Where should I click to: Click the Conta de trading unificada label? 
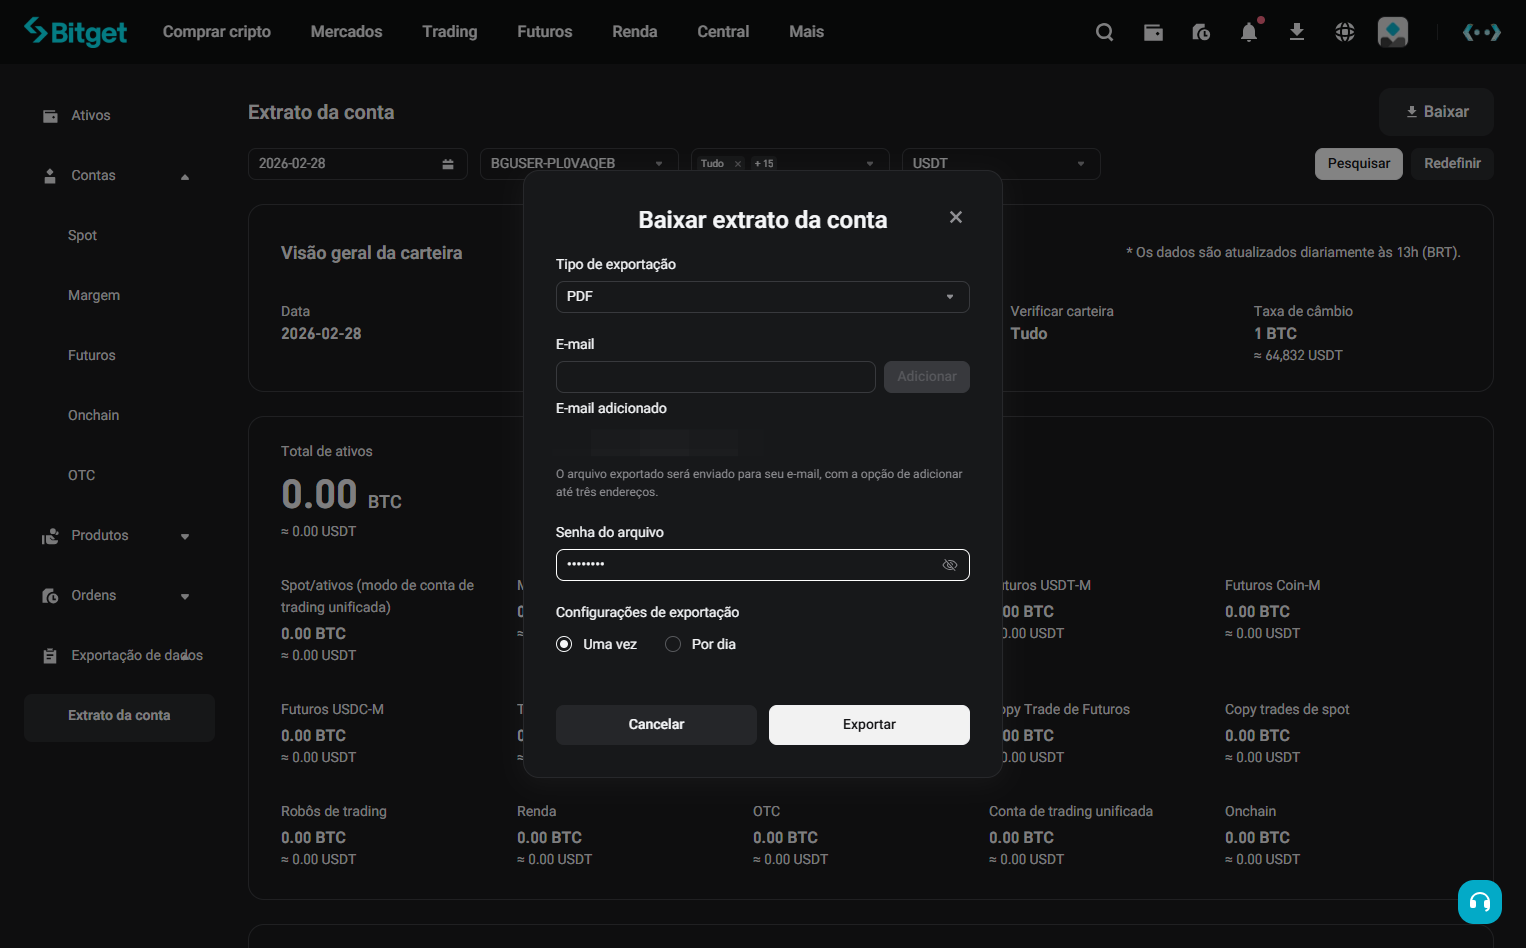coord(1071,812)
